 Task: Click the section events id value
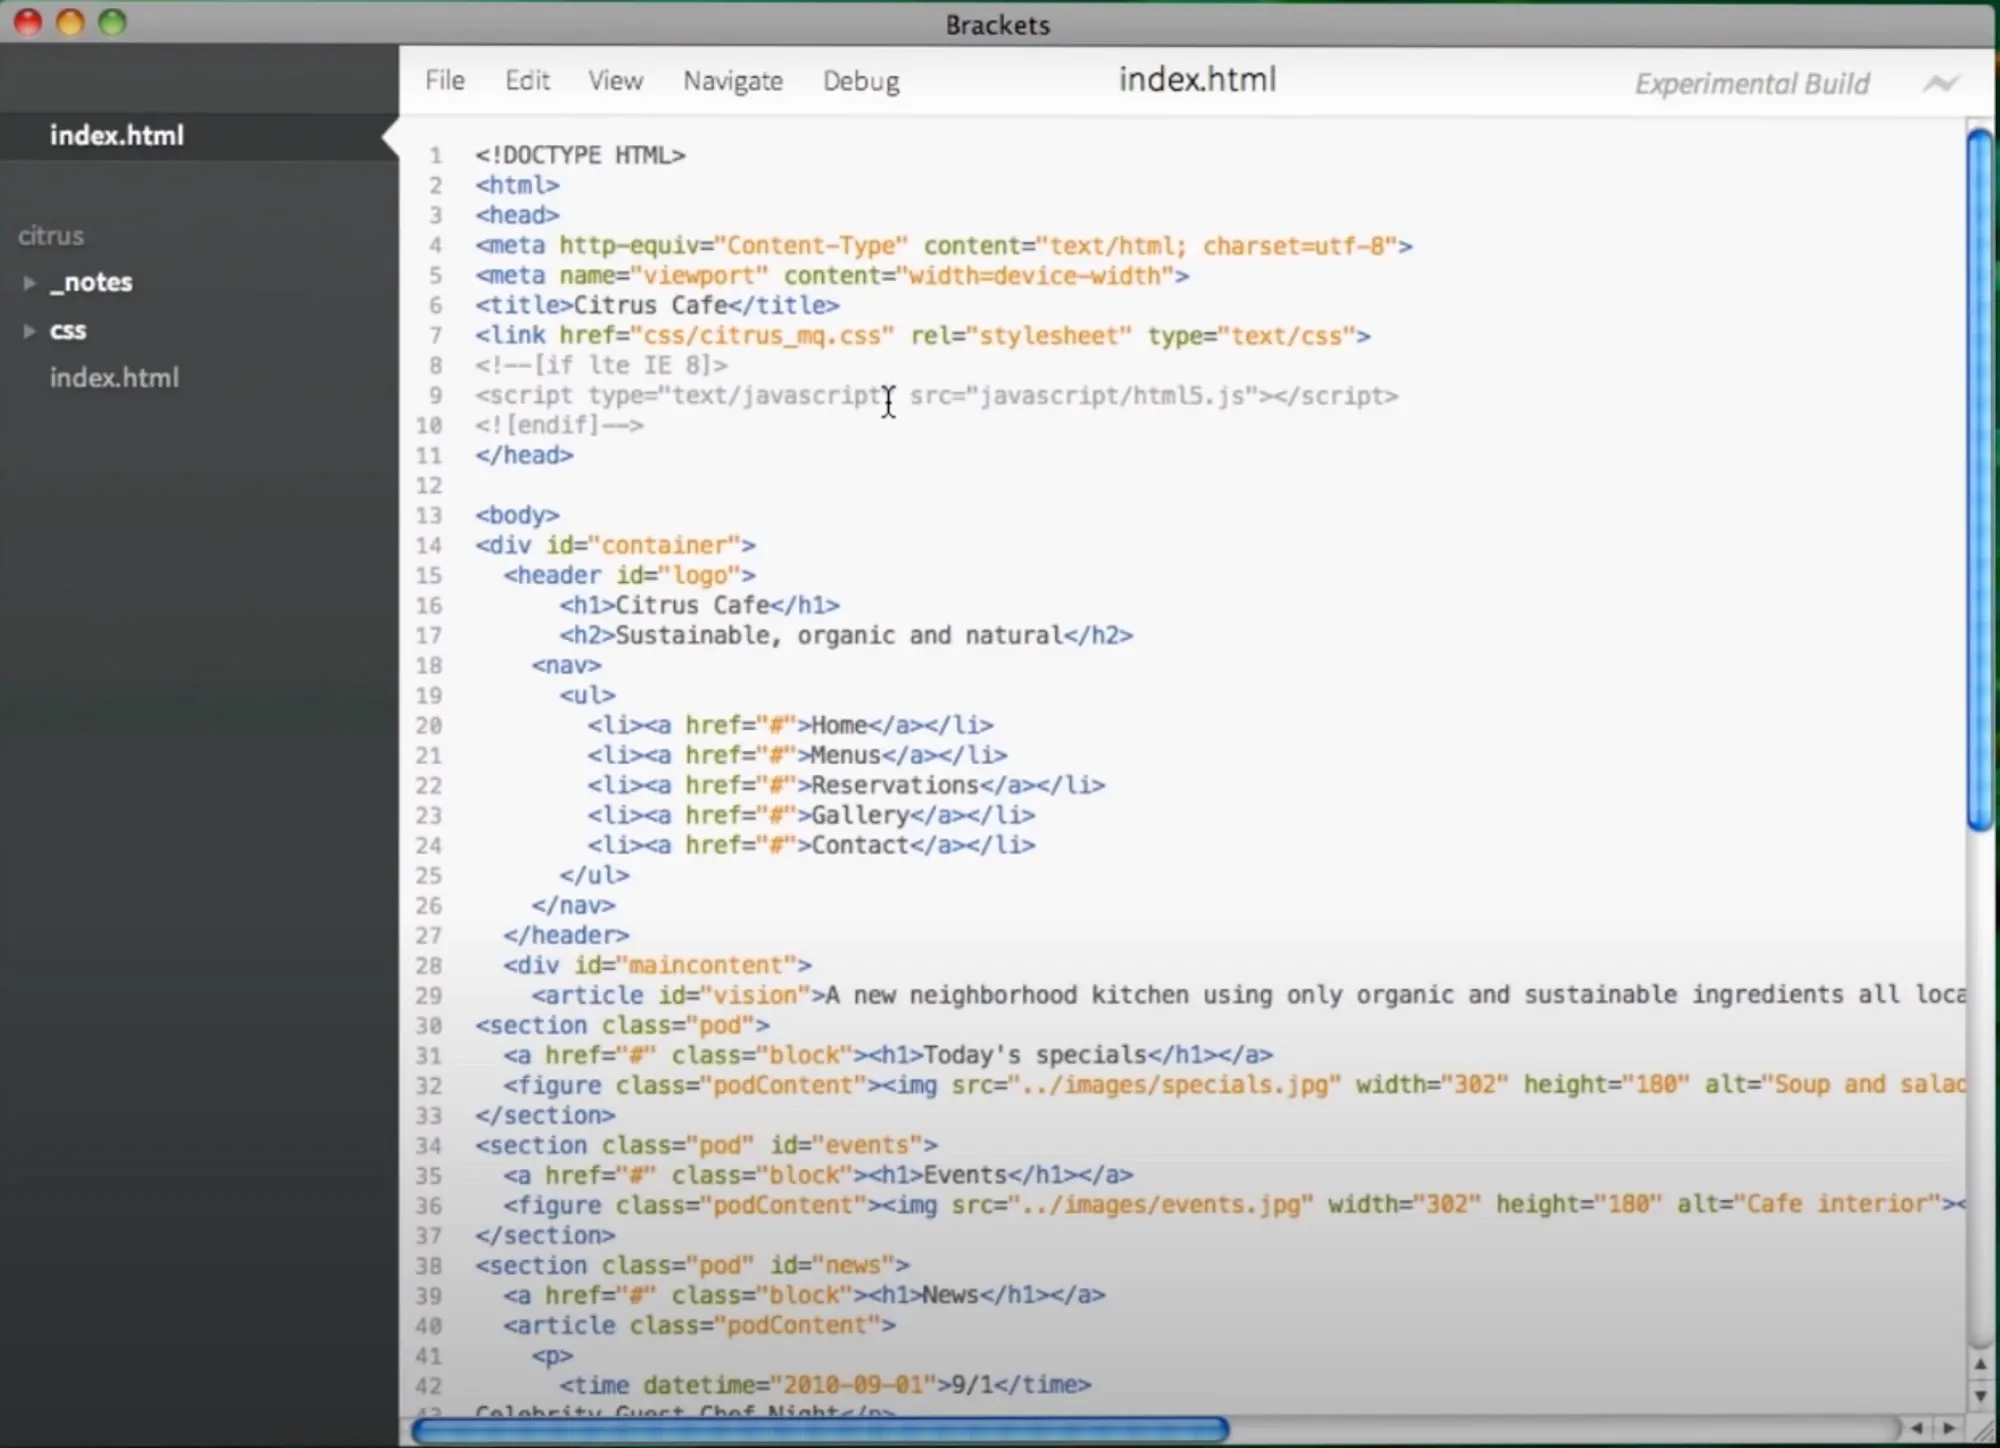click(867, 1146)
